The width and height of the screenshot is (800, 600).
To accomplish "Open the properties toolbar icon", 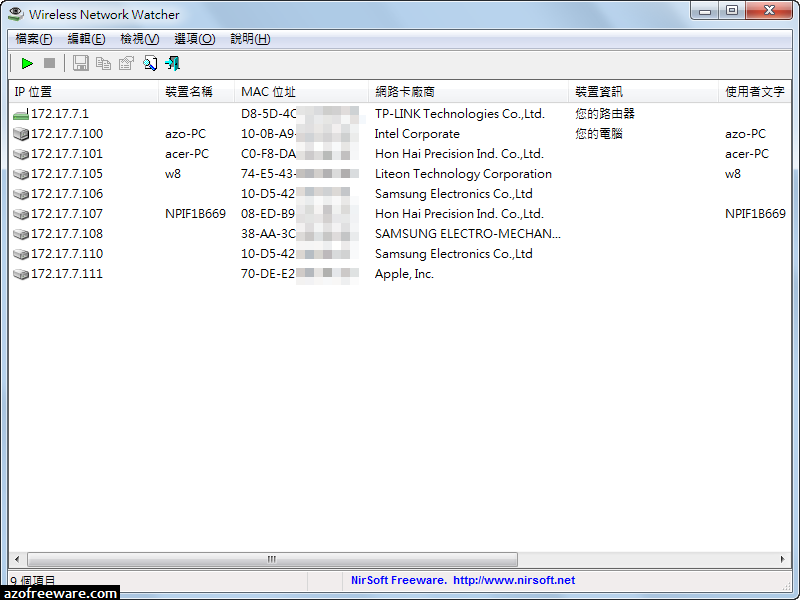I will click(126, 63).
